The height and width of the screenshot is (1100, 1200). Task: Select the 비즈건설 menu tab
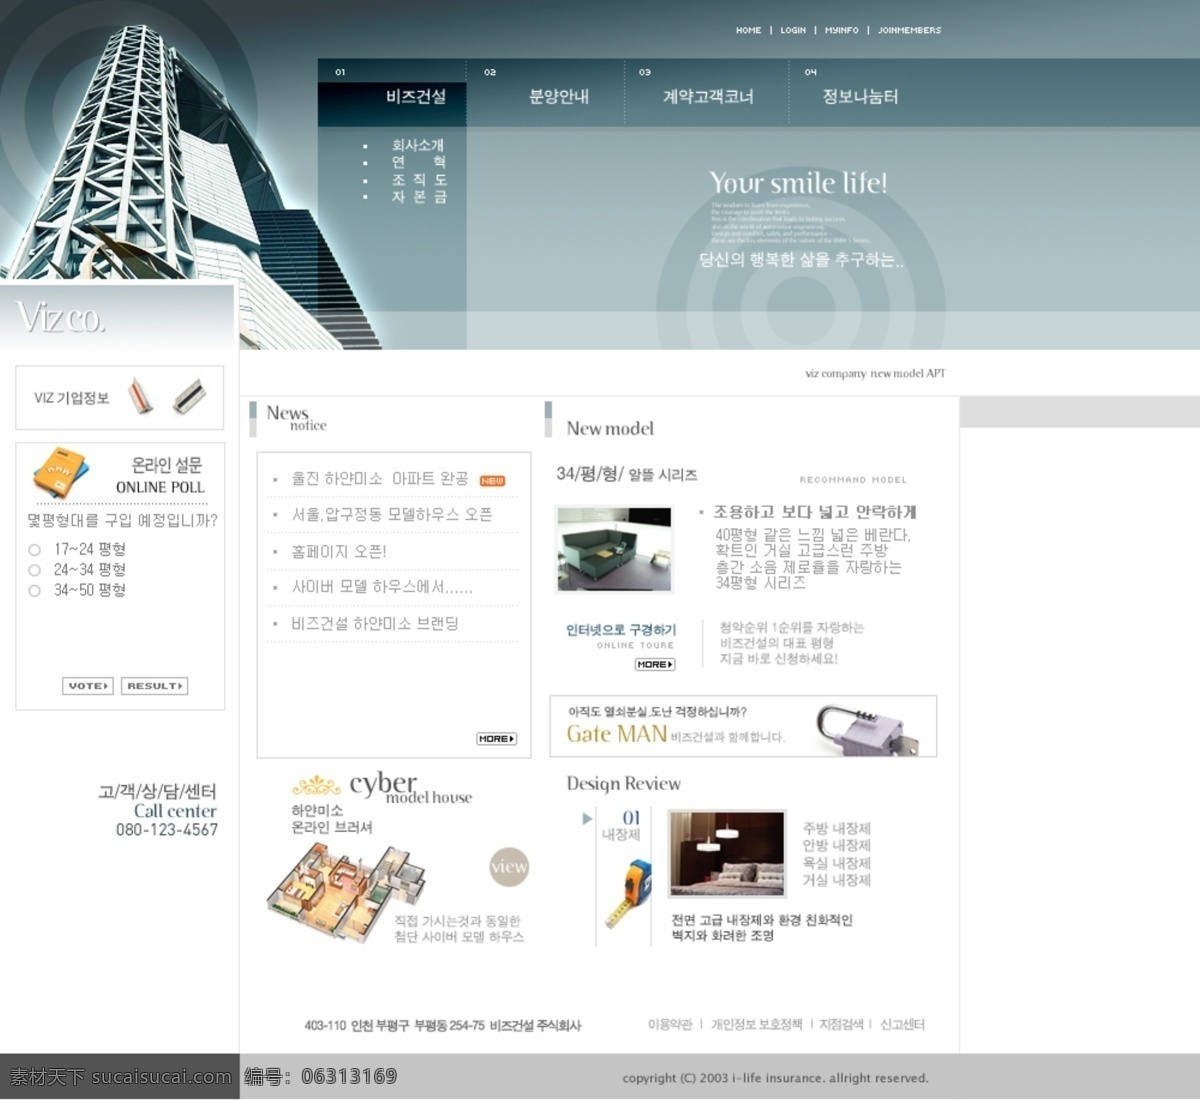pyautogui.click(x=416, y=96)
